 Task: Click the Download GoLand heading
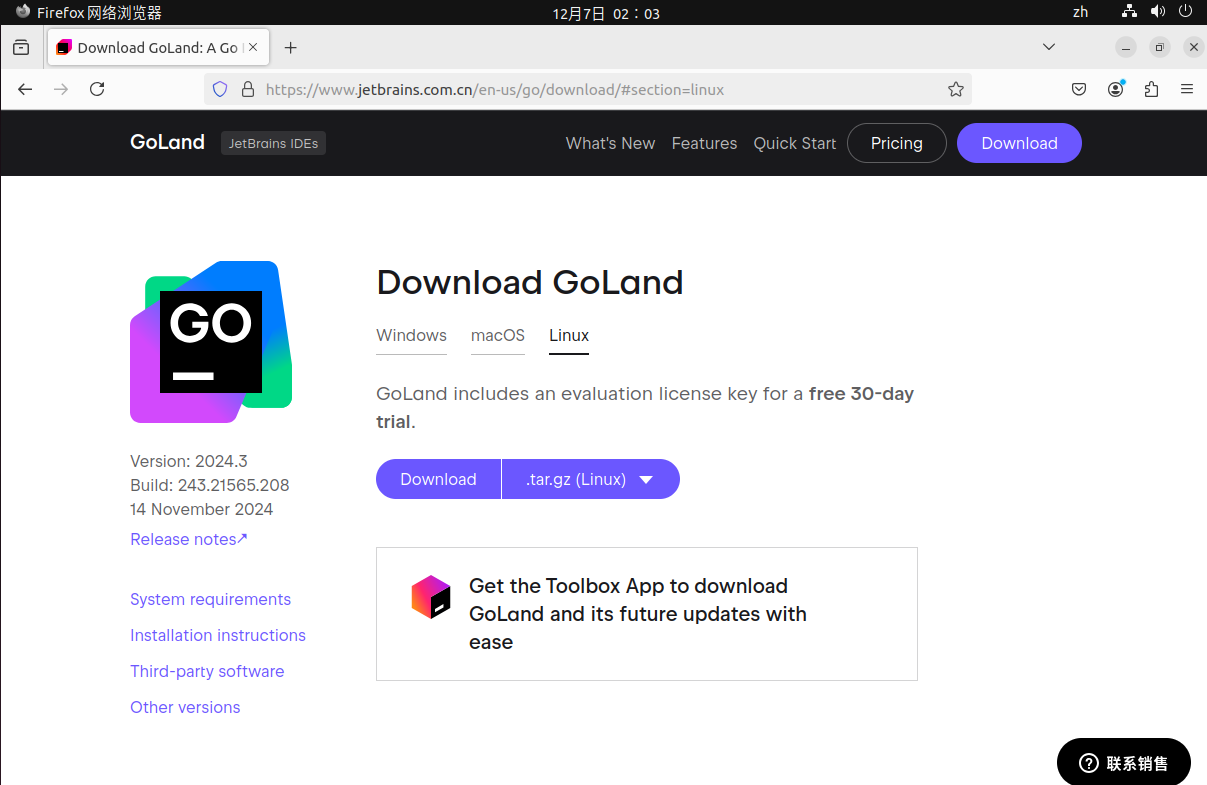(x=530, y=283)
